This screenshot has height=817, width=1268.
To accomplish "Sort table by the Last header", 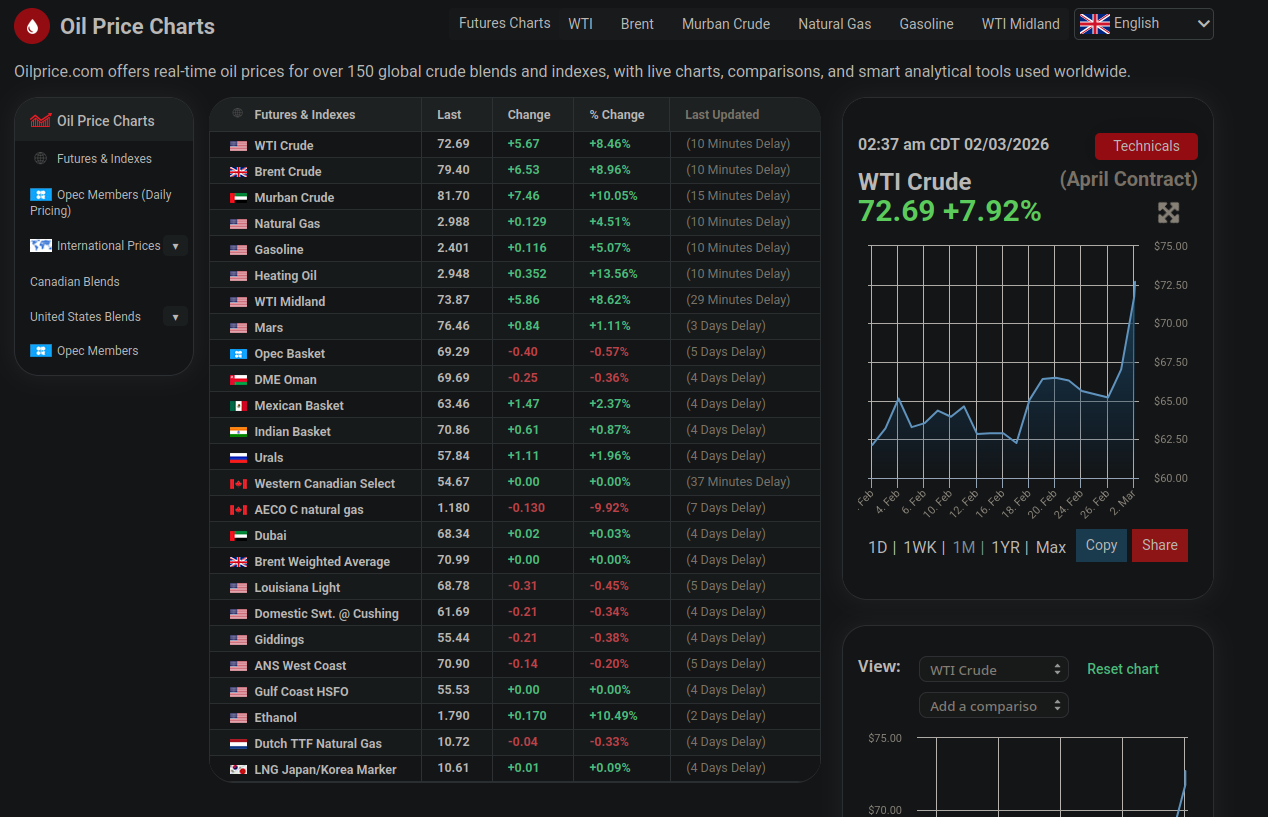I will [449, 115].
